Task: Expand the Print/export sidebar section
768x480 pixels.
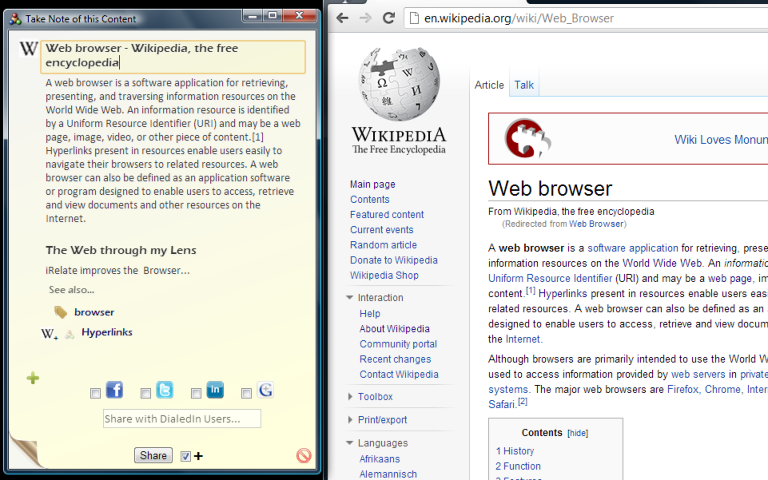Action: tap(350, 420)
